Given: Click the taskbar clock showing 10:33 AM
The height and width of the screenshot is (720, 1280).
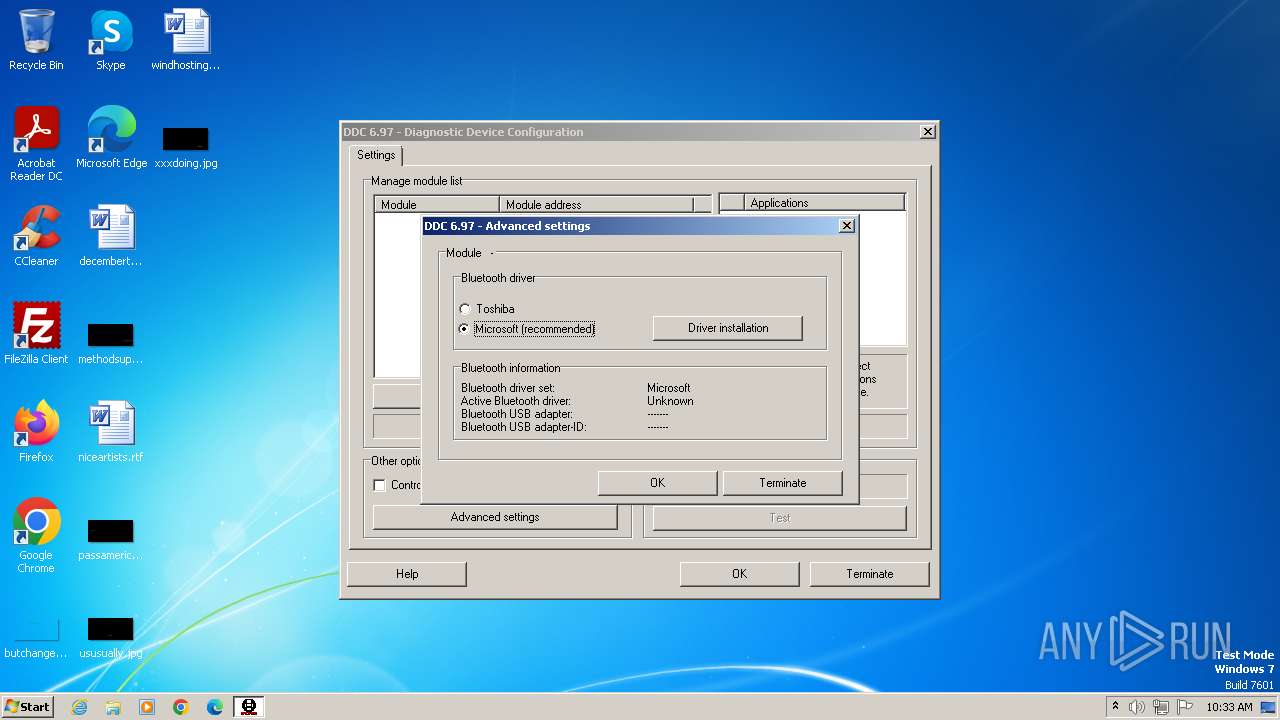Looking at the screenshot, I should pos(1229,707).
